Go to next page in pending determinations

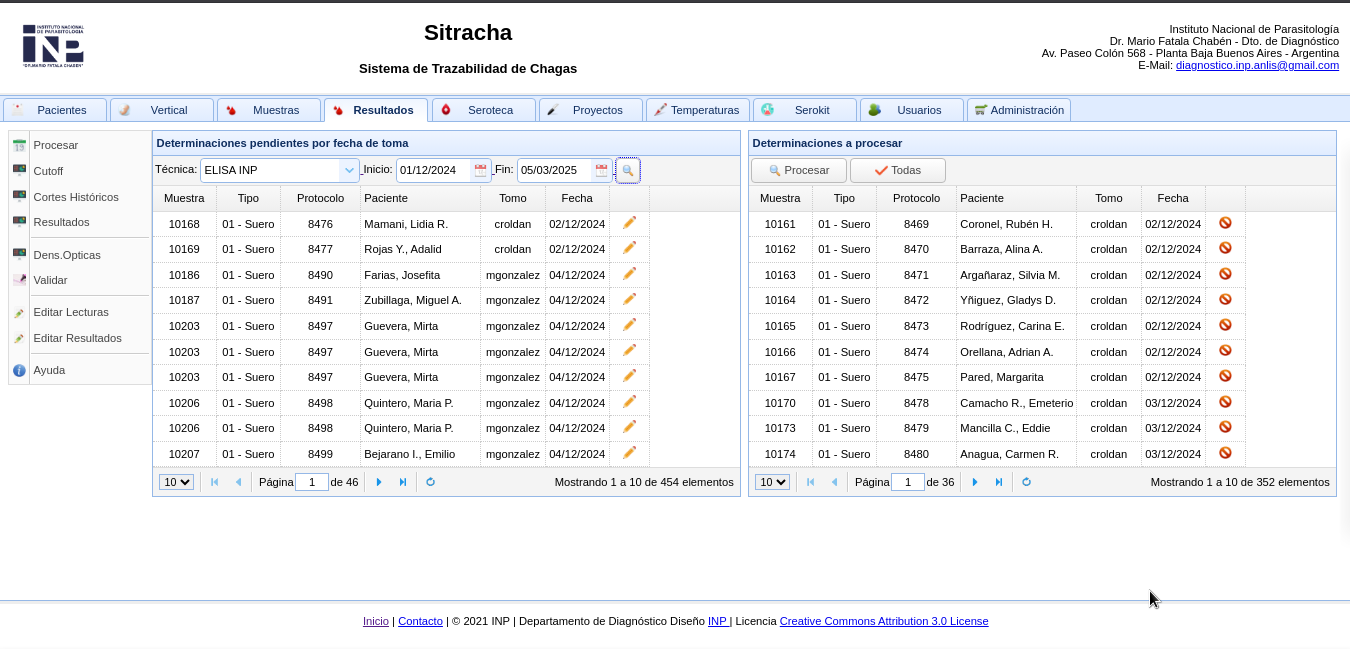[379, 482]
